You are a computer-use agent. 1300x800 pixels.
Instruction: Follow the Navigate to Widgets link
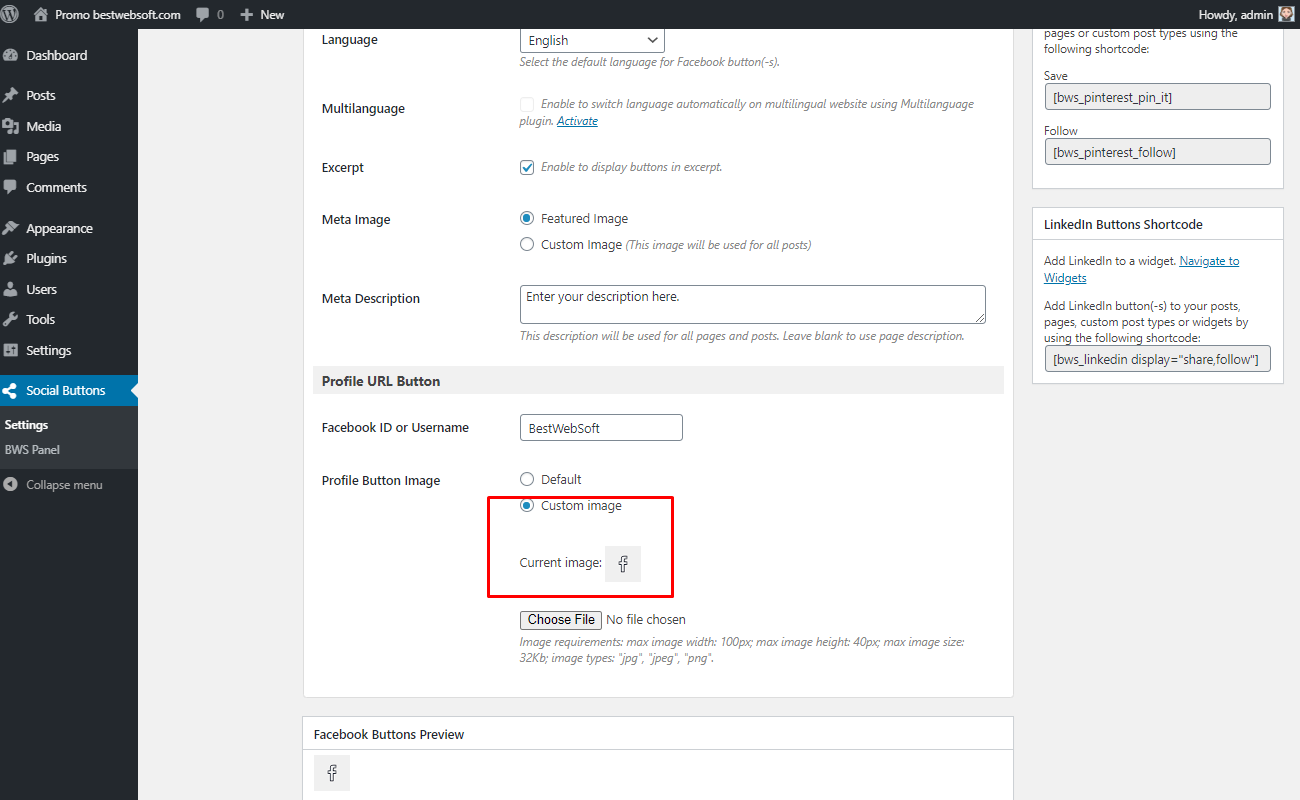tap(1141, 269)
